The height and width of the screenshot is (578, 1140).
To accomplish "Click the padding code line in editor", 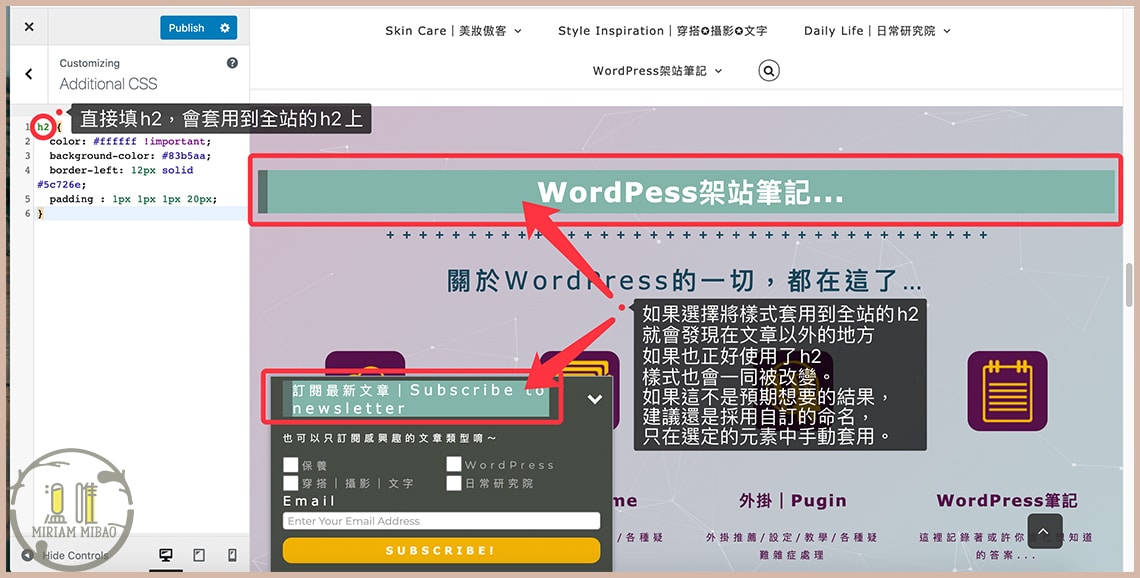I will 133,198.
